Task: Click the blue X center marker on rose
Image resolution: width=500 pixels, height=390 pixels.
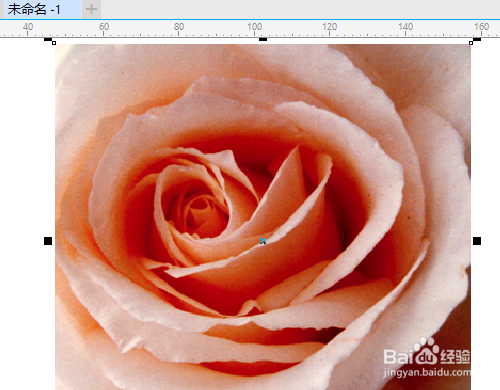Action: coord(263,241)
